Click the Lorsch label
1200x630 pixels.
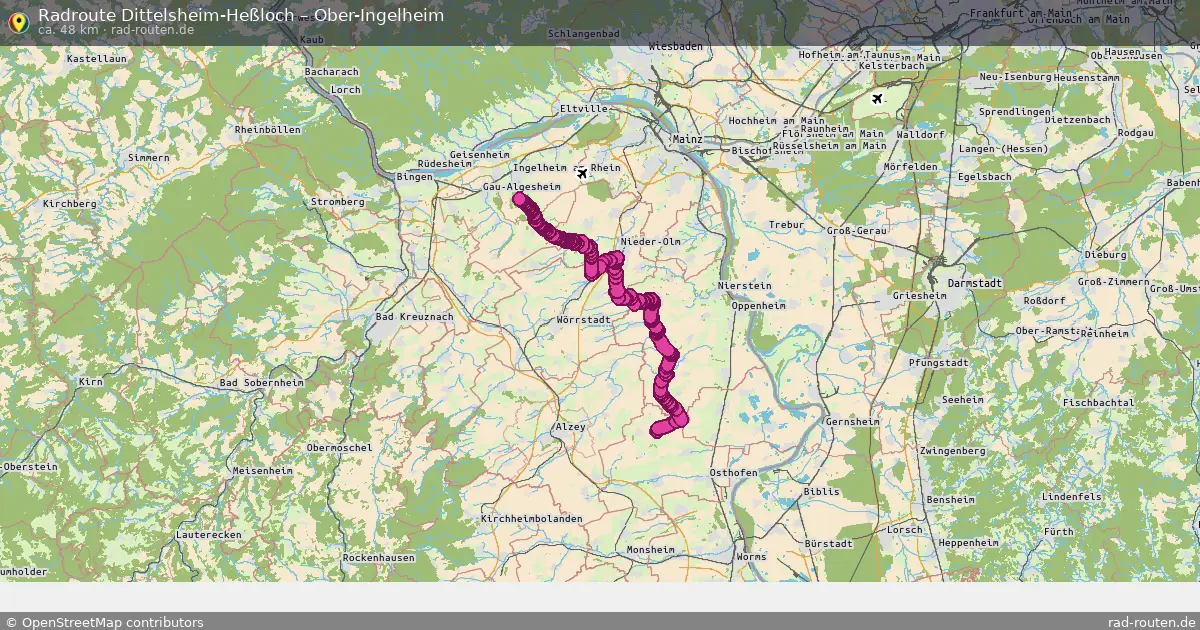pos(905,529)
